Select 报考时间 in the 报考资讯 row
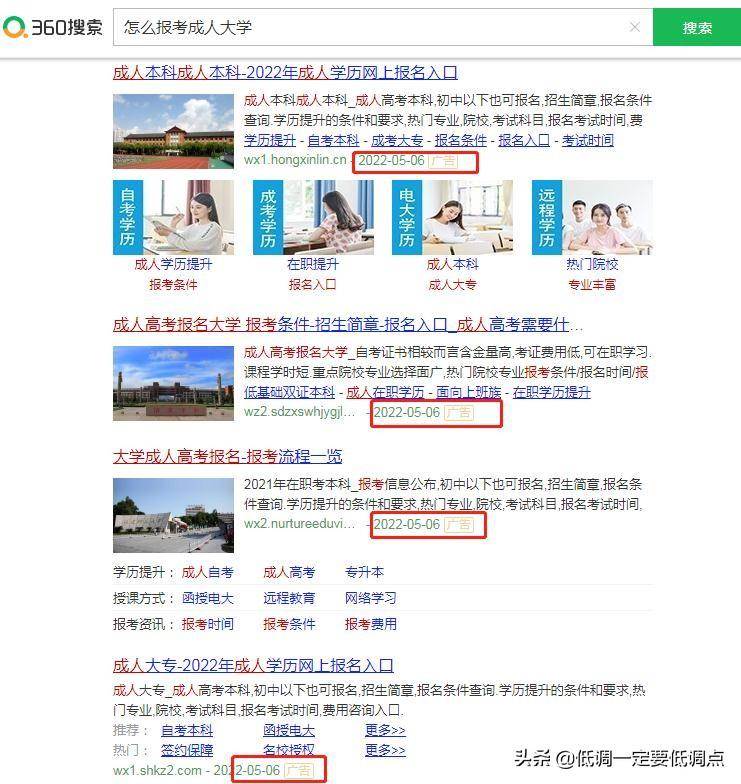 coord(208,624)
